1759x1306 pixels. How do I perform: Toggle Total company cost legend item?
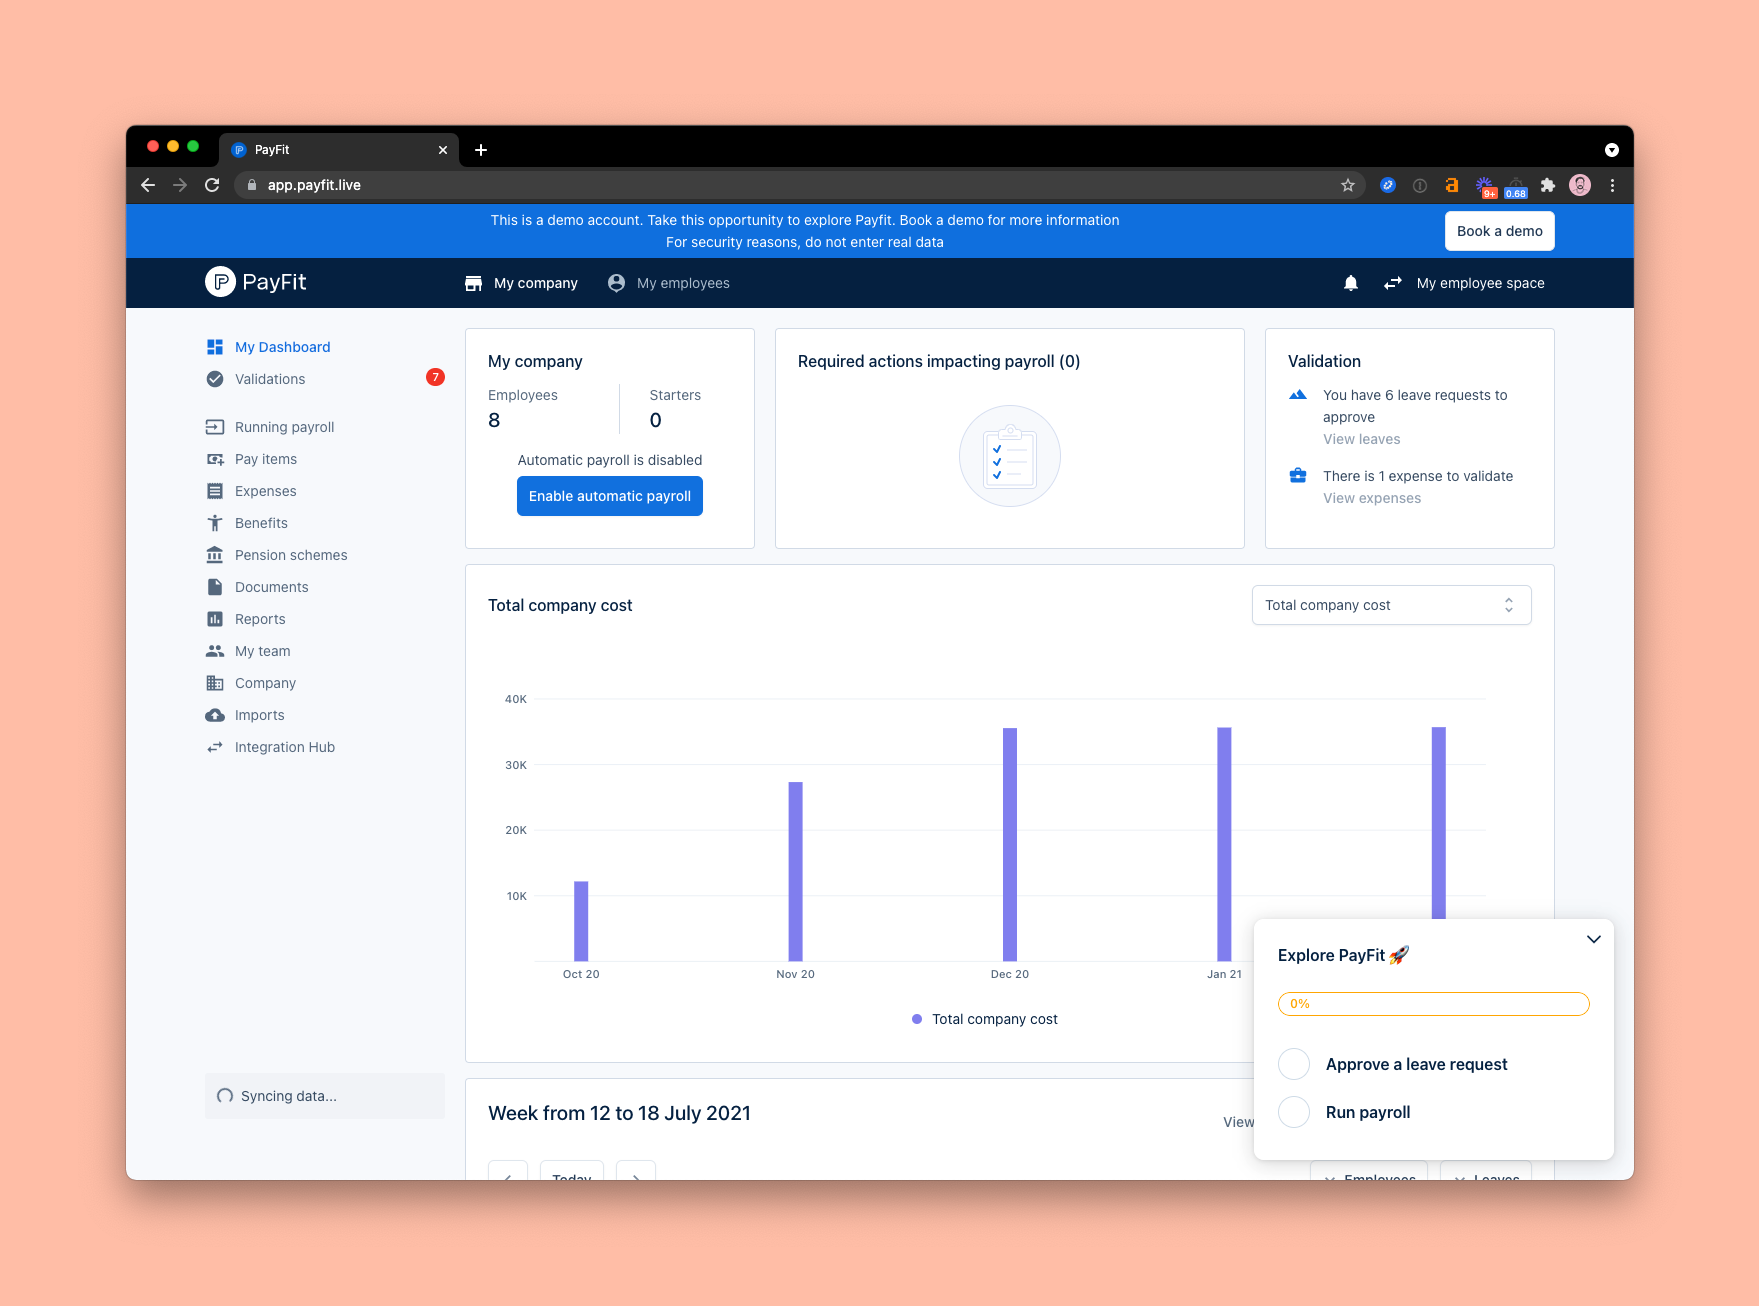tap(985, 1019)
